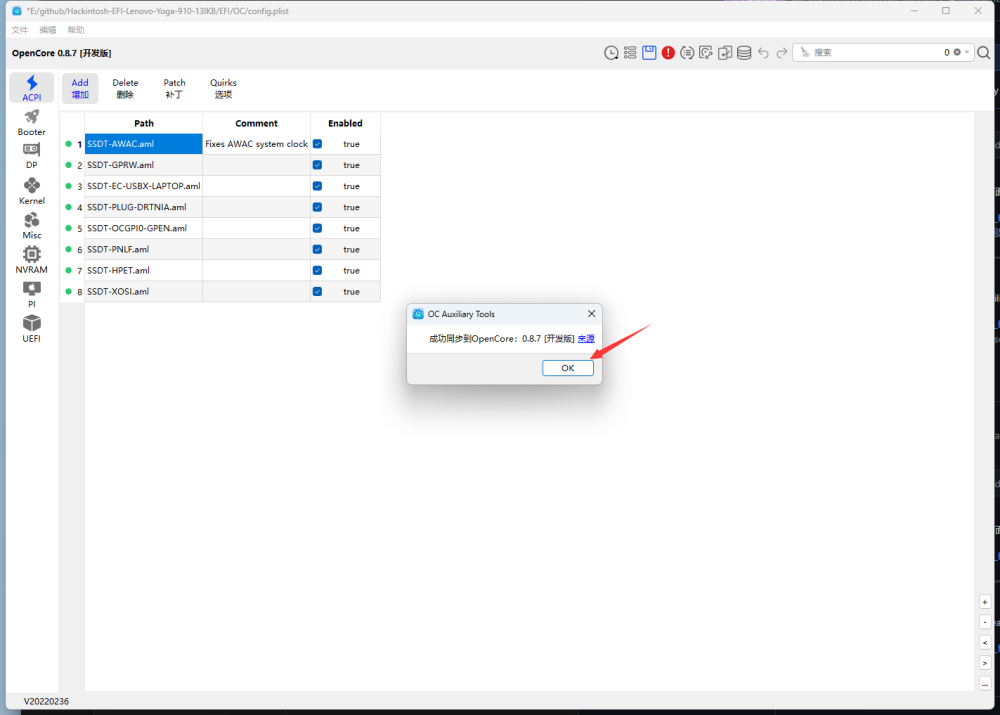This screenshot has height=715, width=1000.
Task: Click the Comment column header
Action: [x=256, y=123]
